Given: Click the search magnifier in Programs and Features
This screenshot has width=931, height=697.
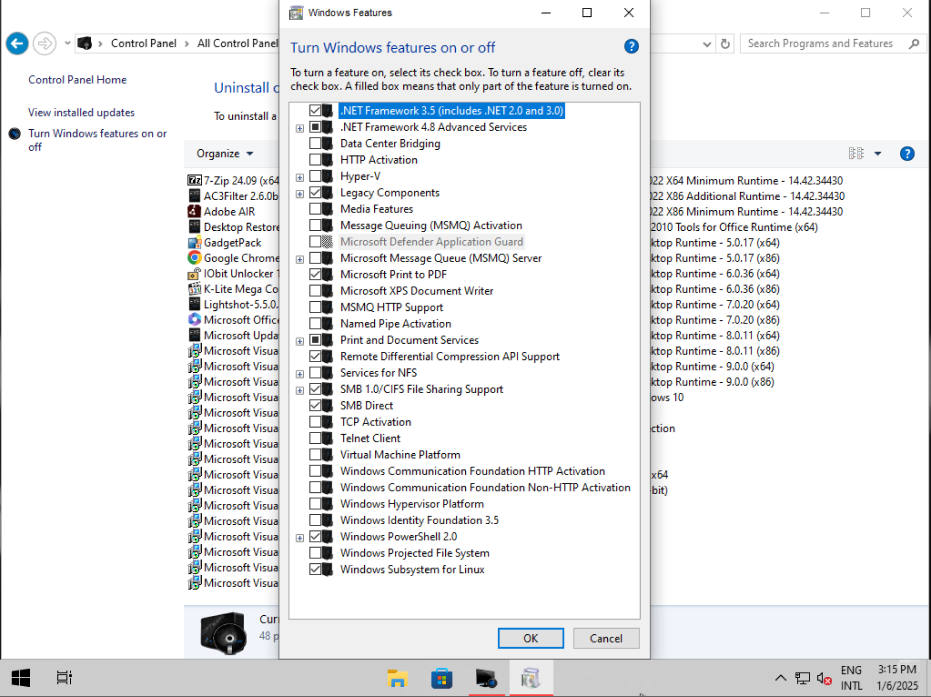Looking at the screenshot, I should (x=914, y=43).
